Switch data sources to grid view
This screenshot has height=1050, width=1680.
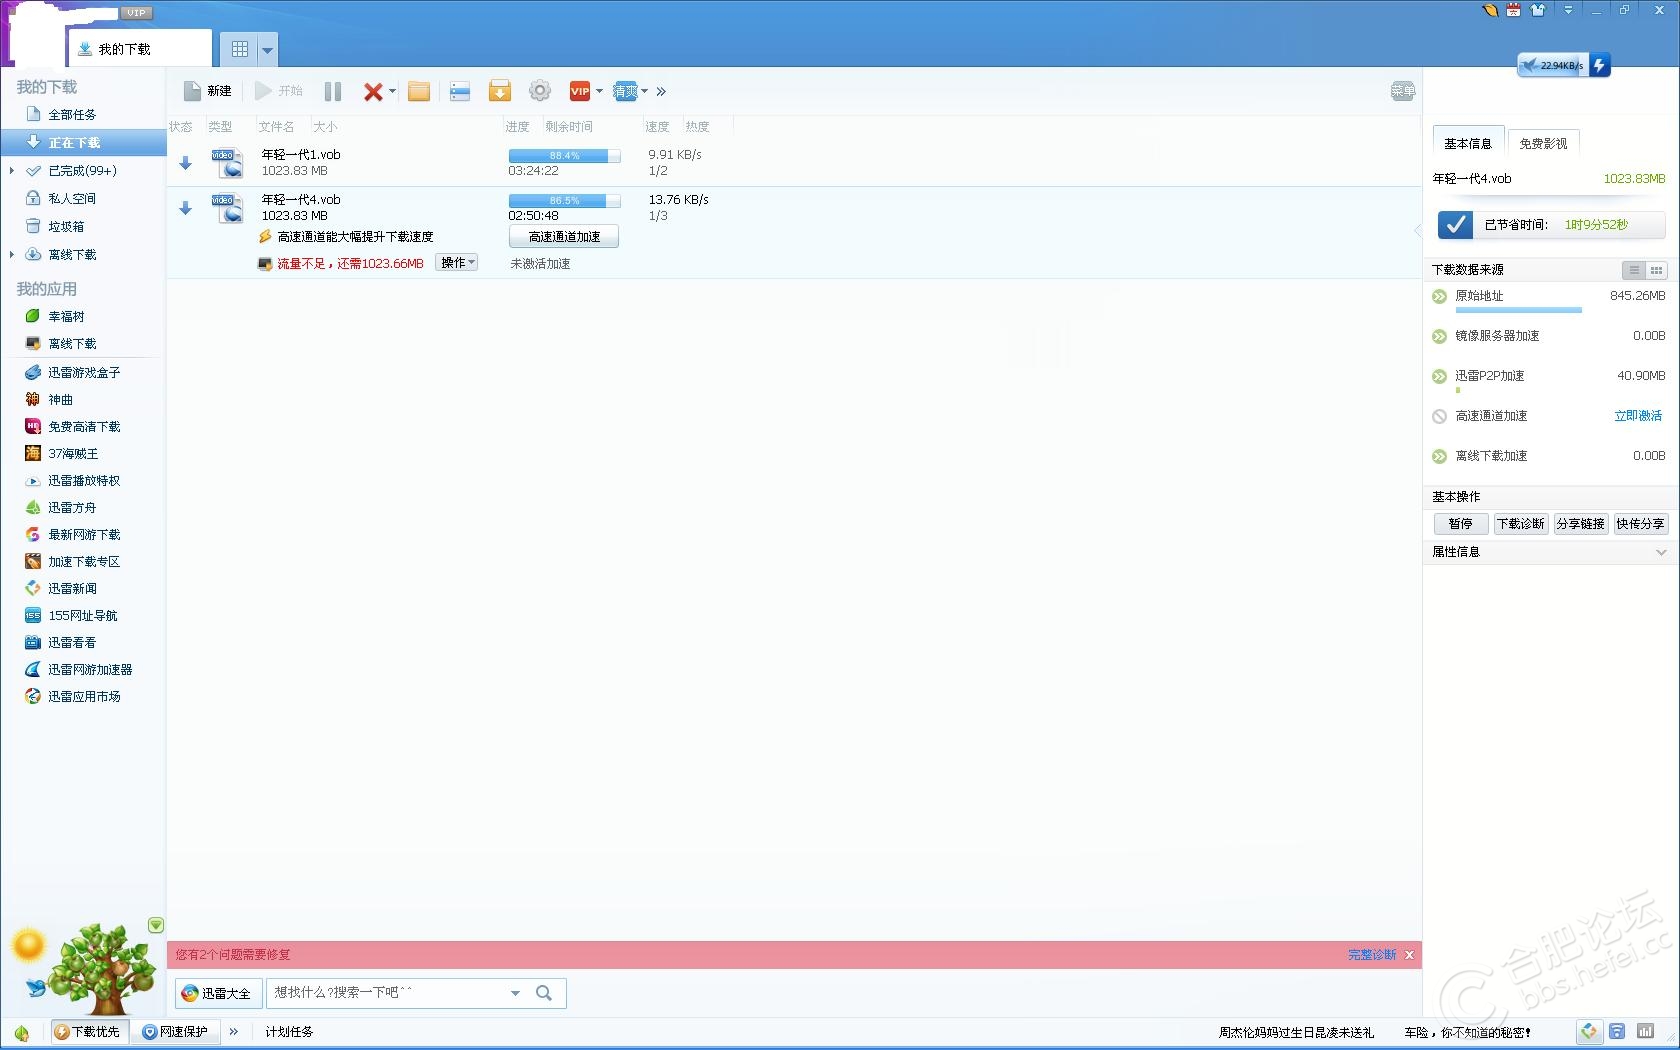[1657, 270]
